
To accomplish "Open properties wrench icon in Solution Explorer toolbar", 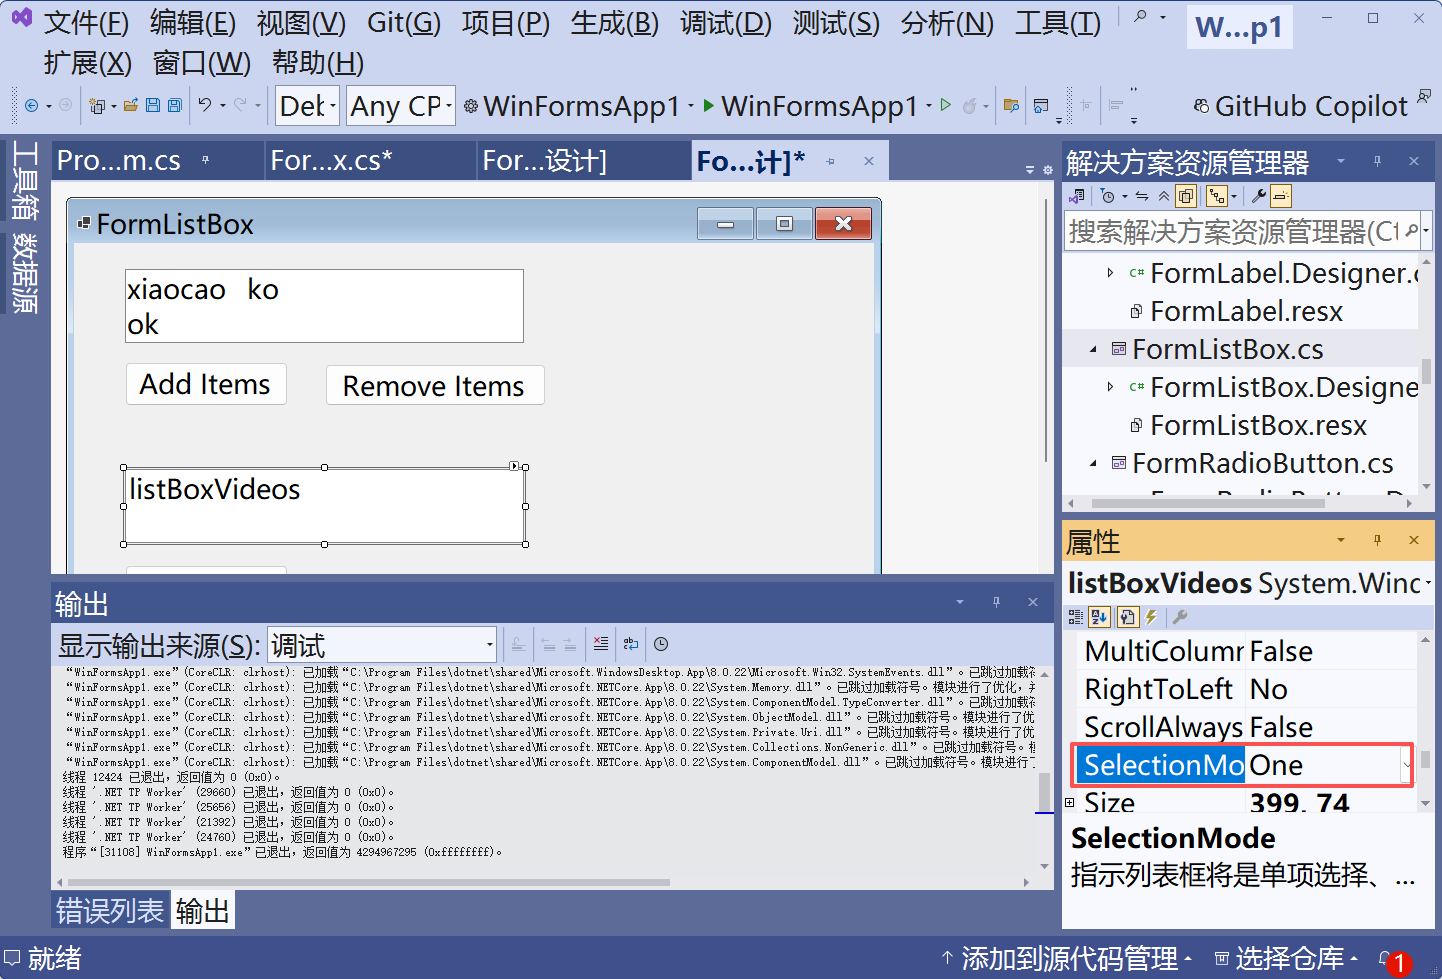I will (x=1259, y=196).
